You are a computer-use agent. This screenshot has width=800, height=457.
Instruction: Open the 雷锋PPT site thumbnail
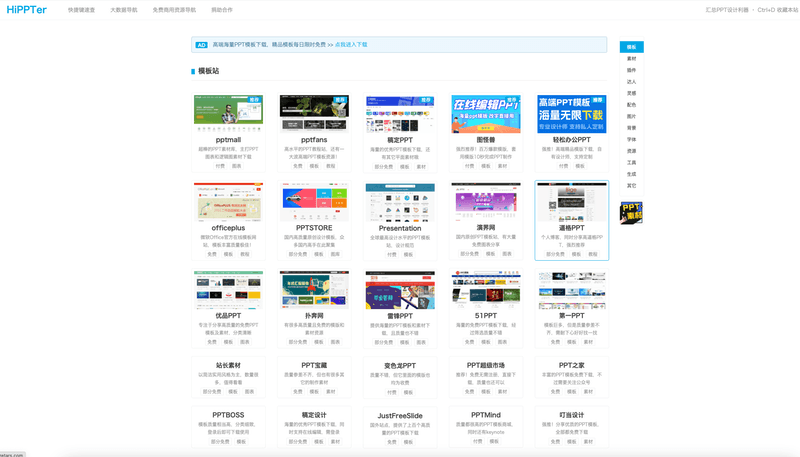[400, 290]
